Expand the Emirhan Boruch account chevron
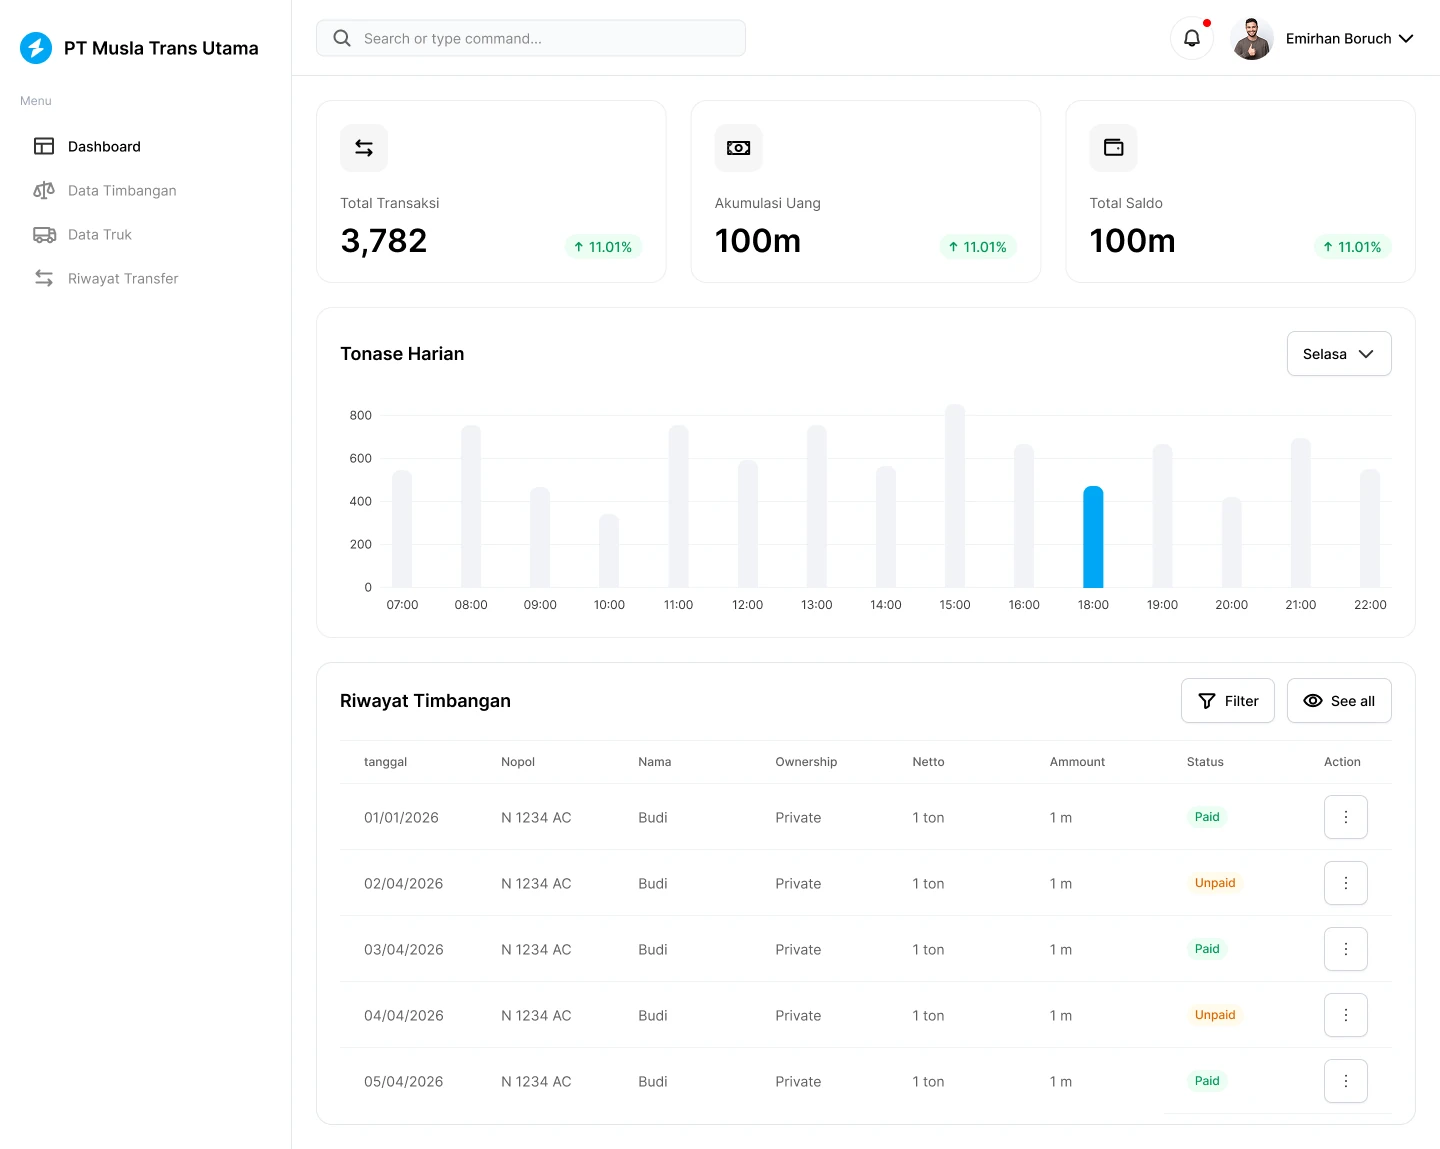 1406,38
